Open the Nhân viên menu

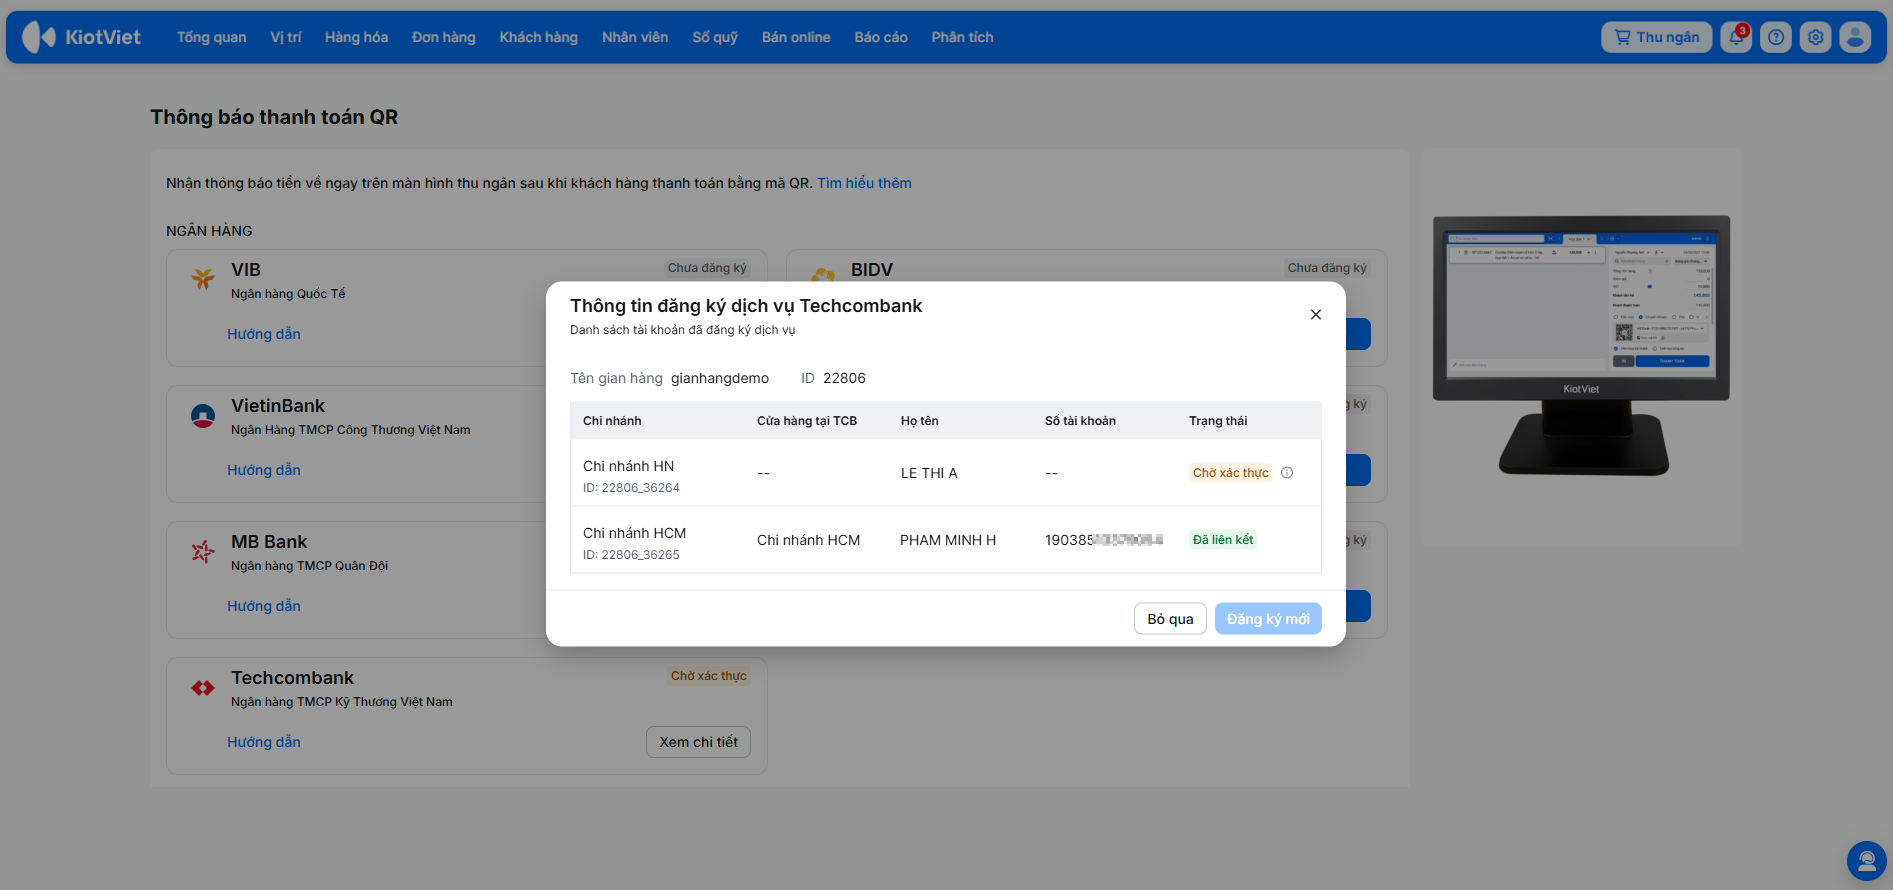(x=635, y=37)
